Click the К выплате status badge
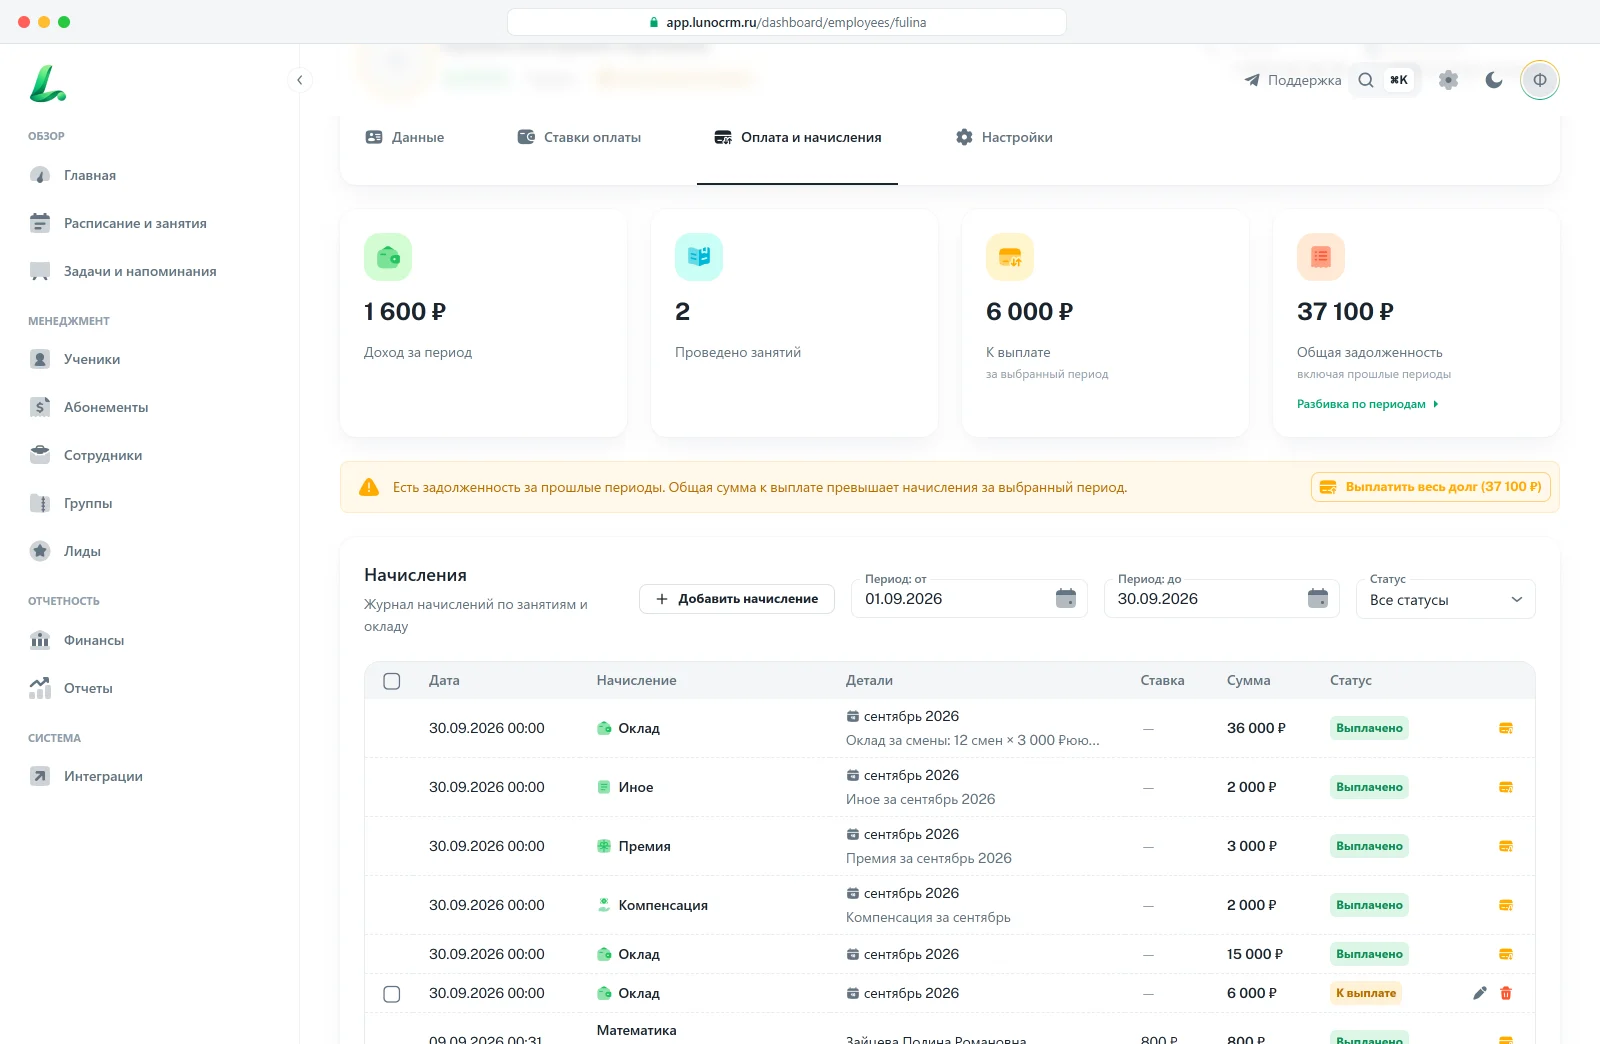Viewport: 1600px width, 1044px height. tap(1366, 993)
